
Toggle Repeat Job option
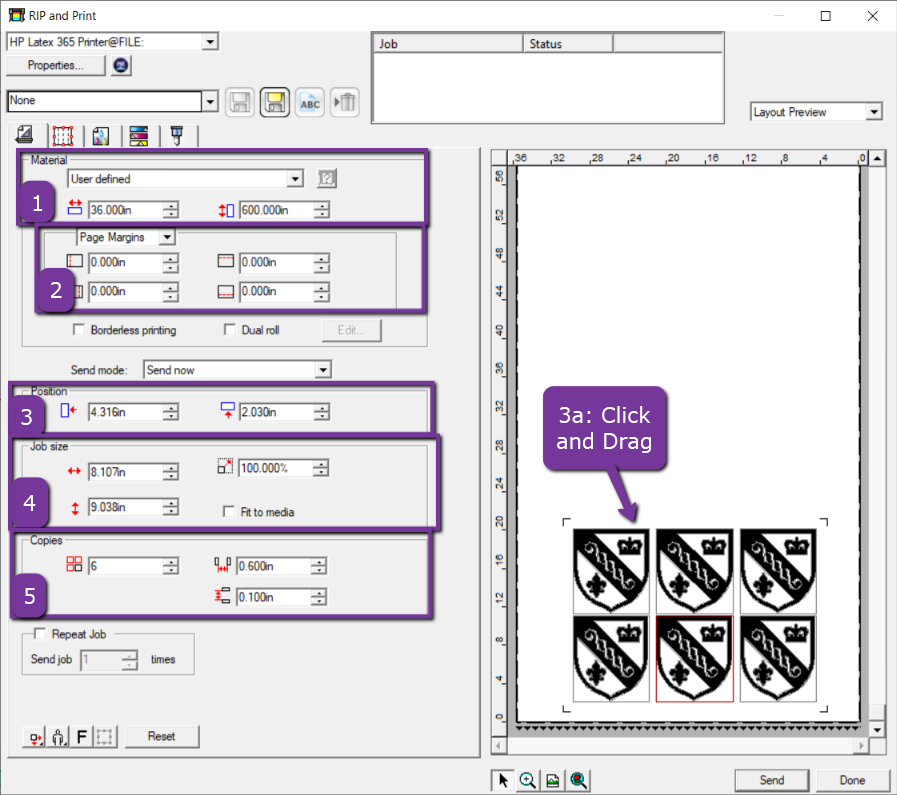(39, 633)
